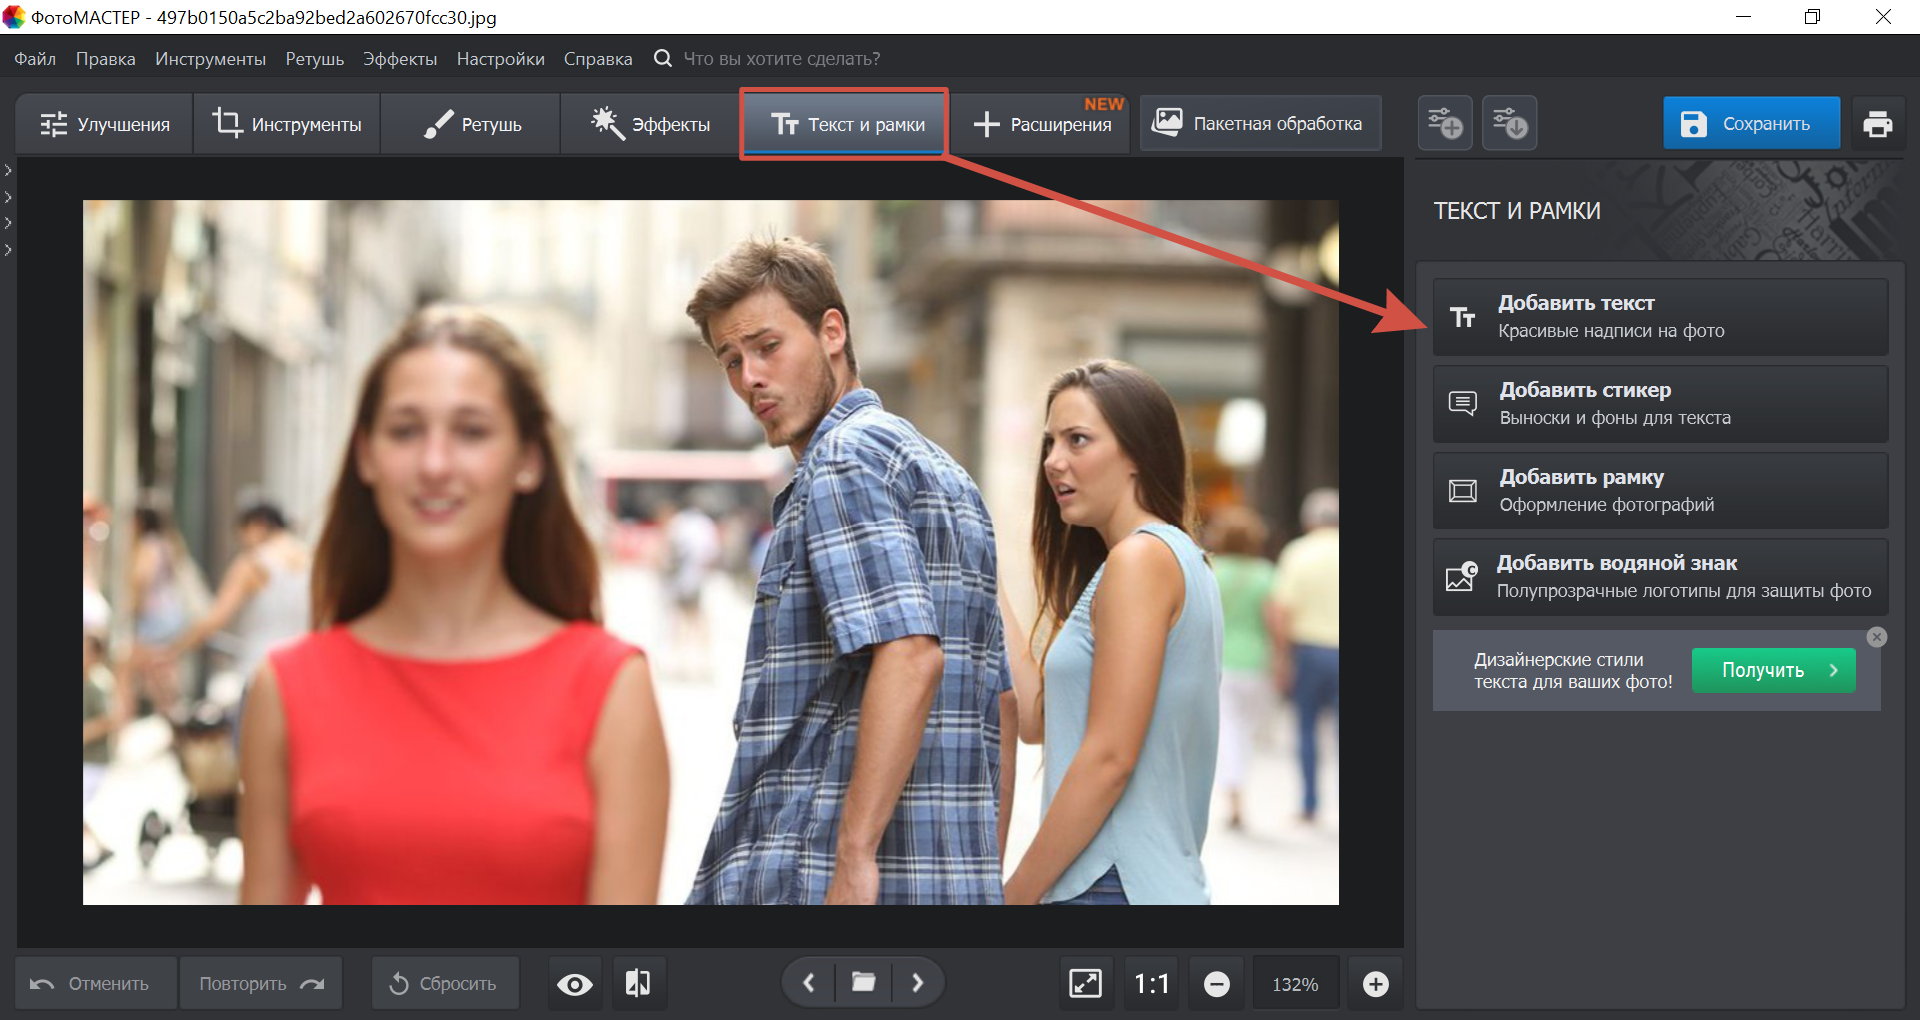Click the zoom out minus icon
This screenshot has width=1920, height=1020.
[1216, 984]
